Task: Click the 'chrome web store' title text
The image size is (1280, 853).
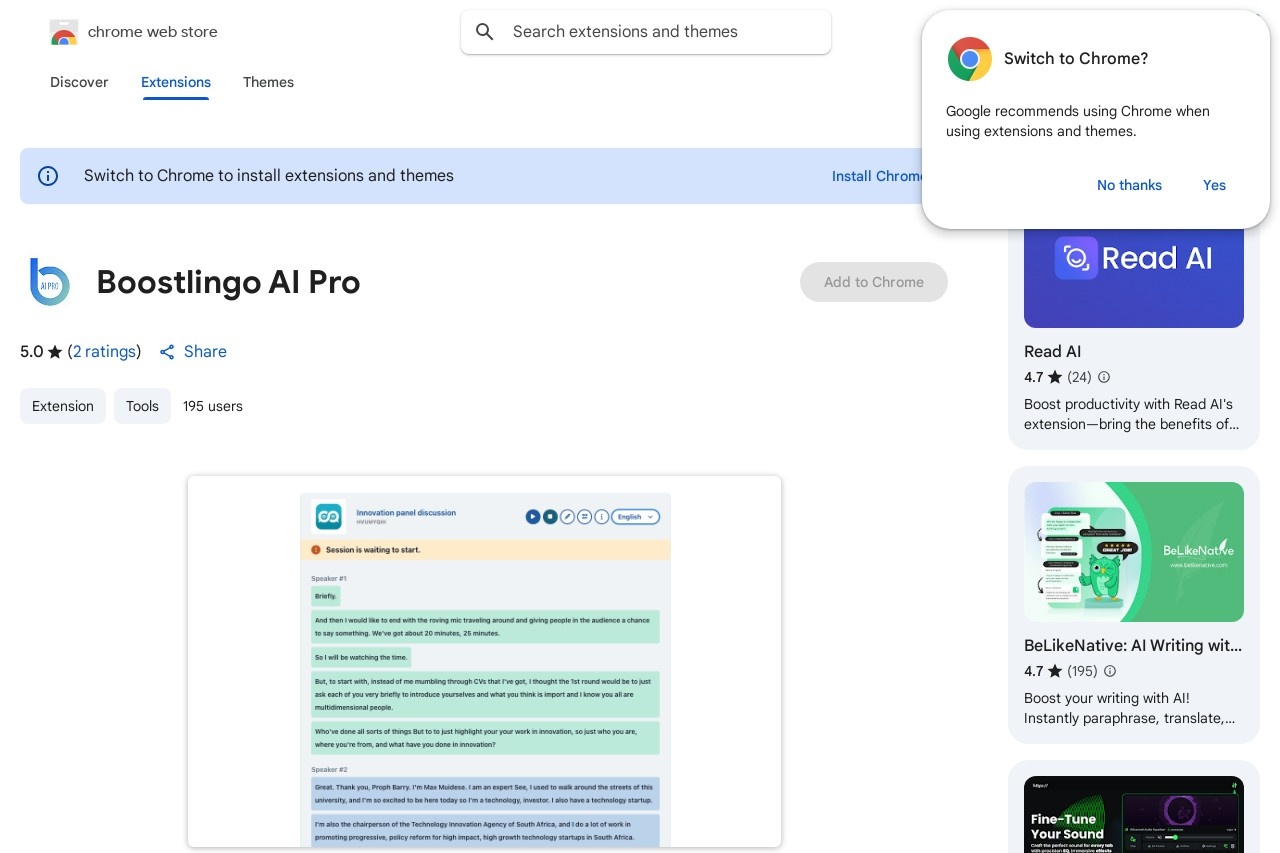Action: pyautogui.click(x=153, y=32)
